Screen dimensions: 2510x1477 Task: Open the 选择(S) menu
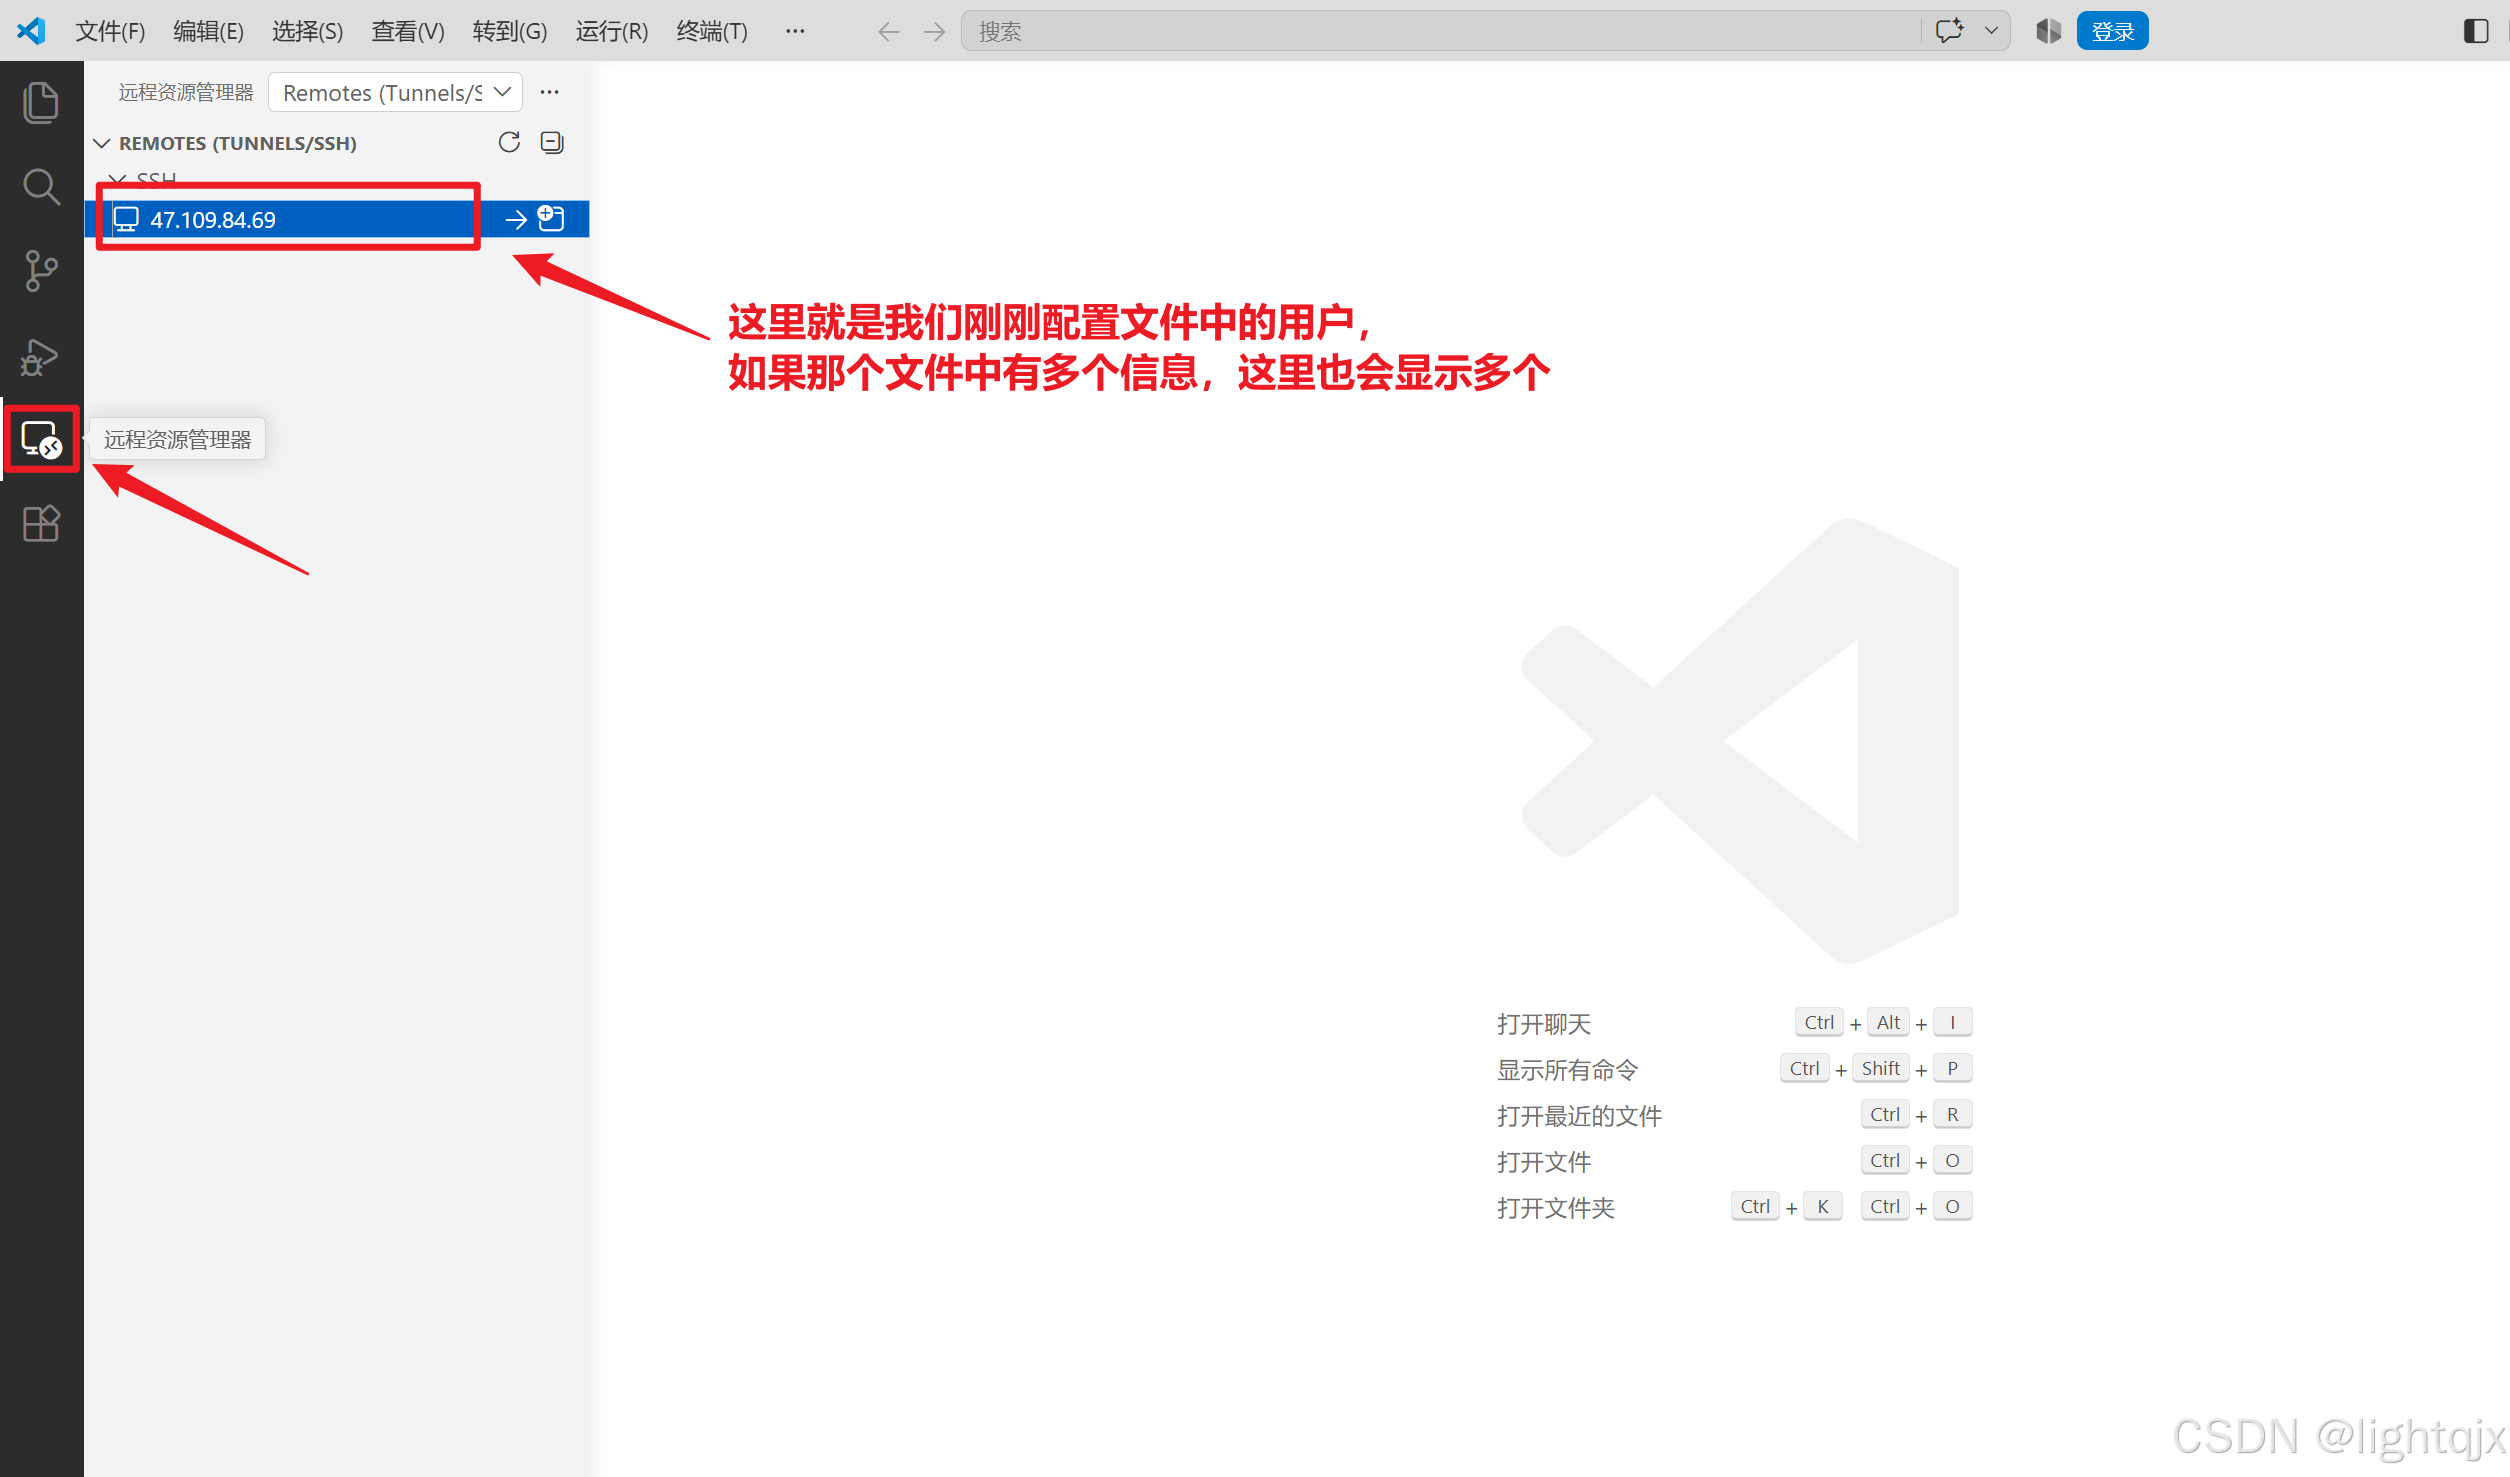[x=307, y=32]
